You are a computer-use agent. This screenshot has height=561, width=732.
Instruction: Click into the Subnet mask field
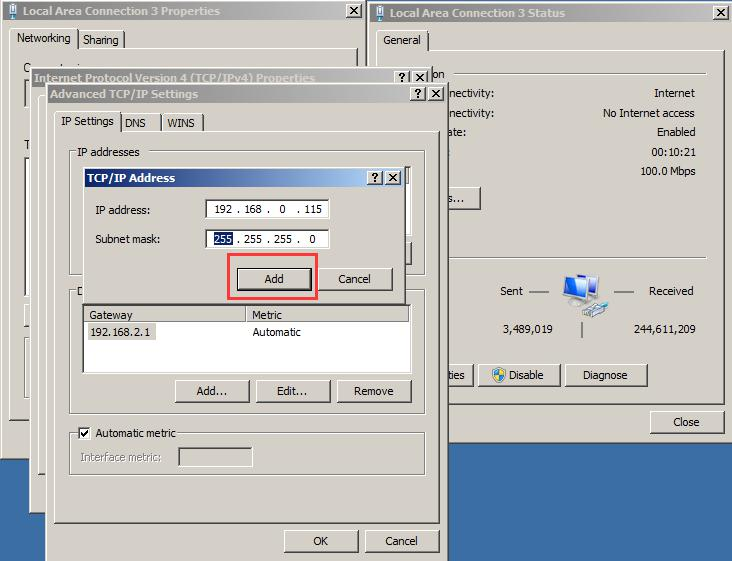(268, 239)
